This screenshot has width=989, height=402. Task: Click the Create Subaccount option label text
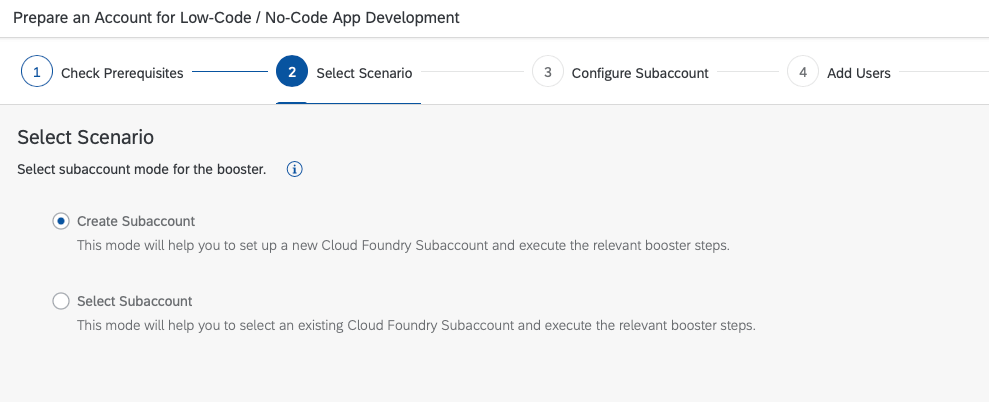pos(136,222)
